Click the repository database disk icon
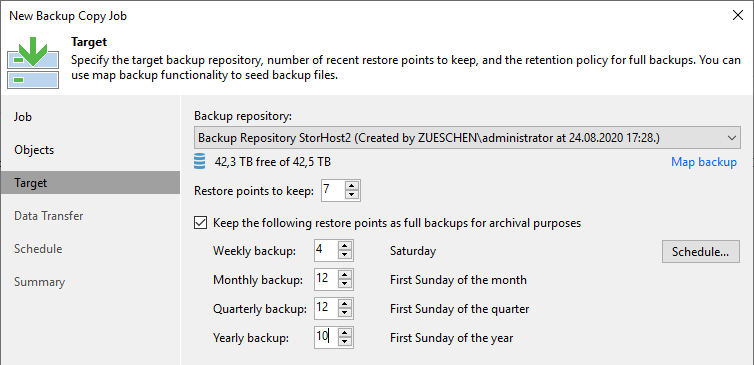754x365 pixels. [200, 162]
